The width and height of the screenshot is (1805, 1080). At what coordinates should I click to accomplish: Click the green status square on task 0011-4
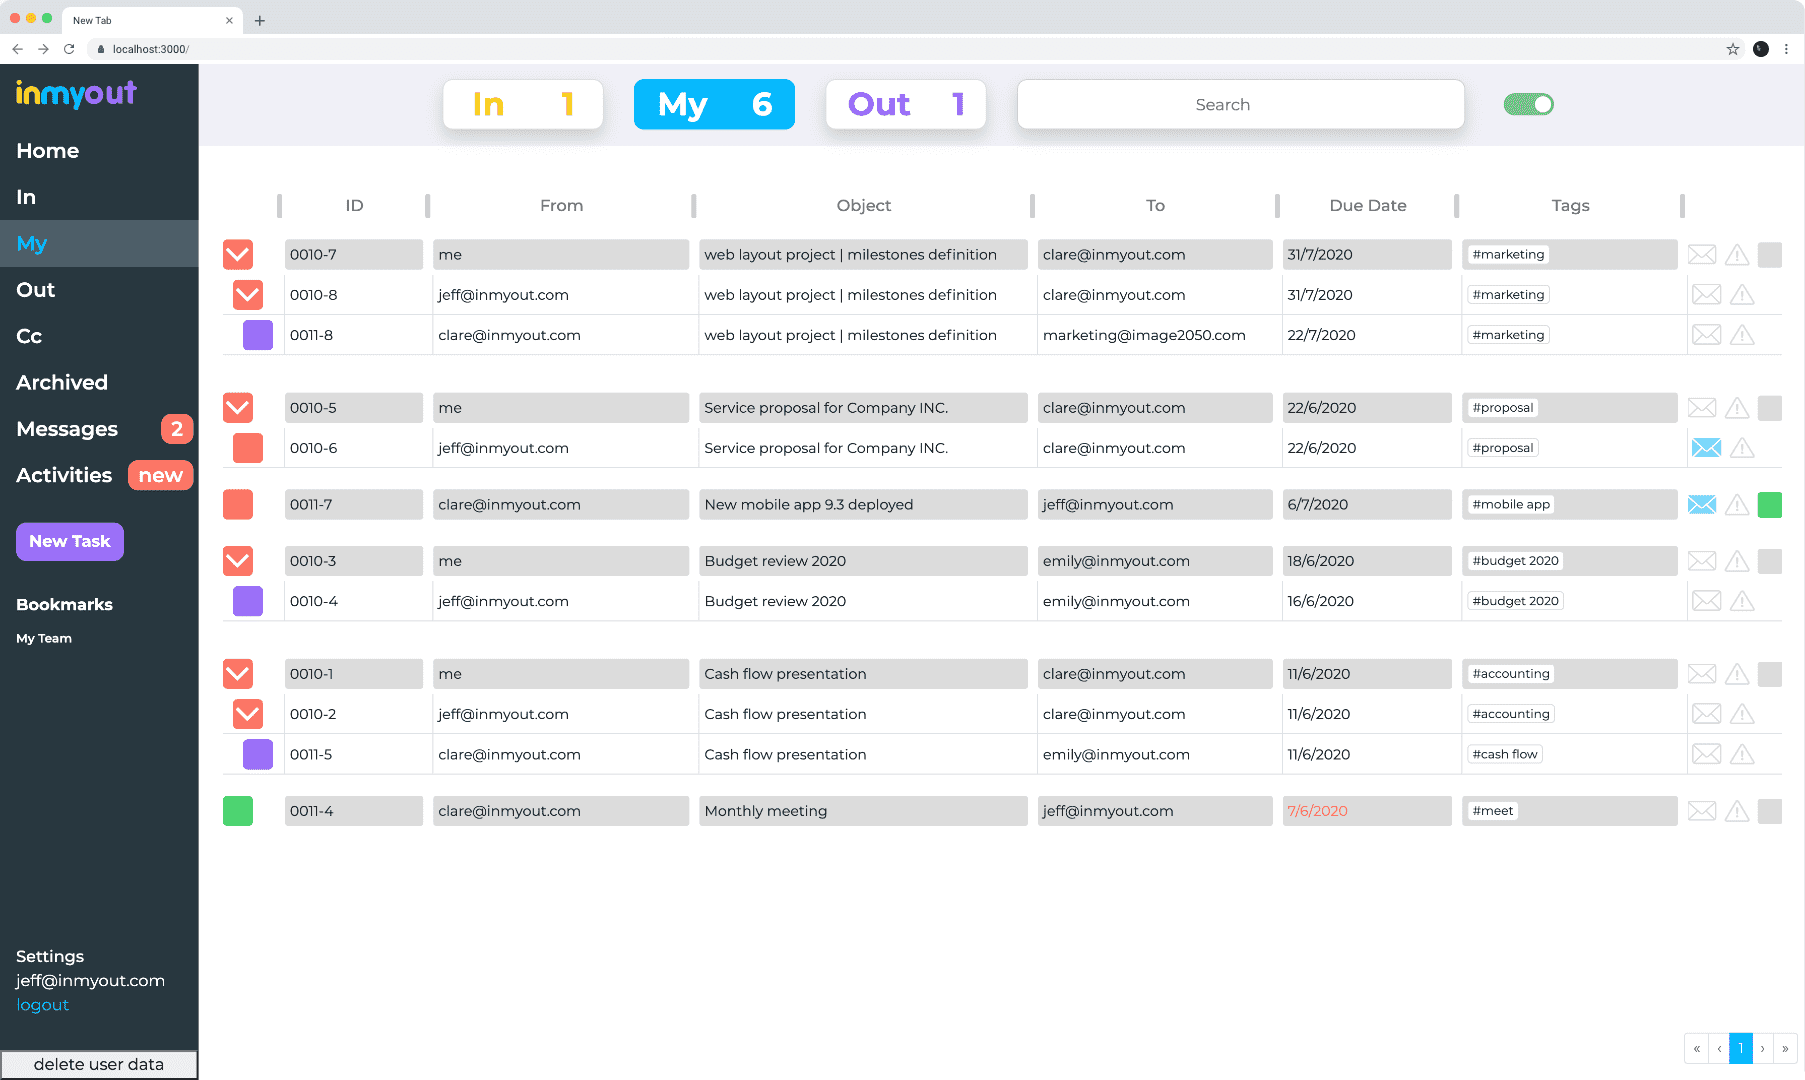(x=238, y=811)
